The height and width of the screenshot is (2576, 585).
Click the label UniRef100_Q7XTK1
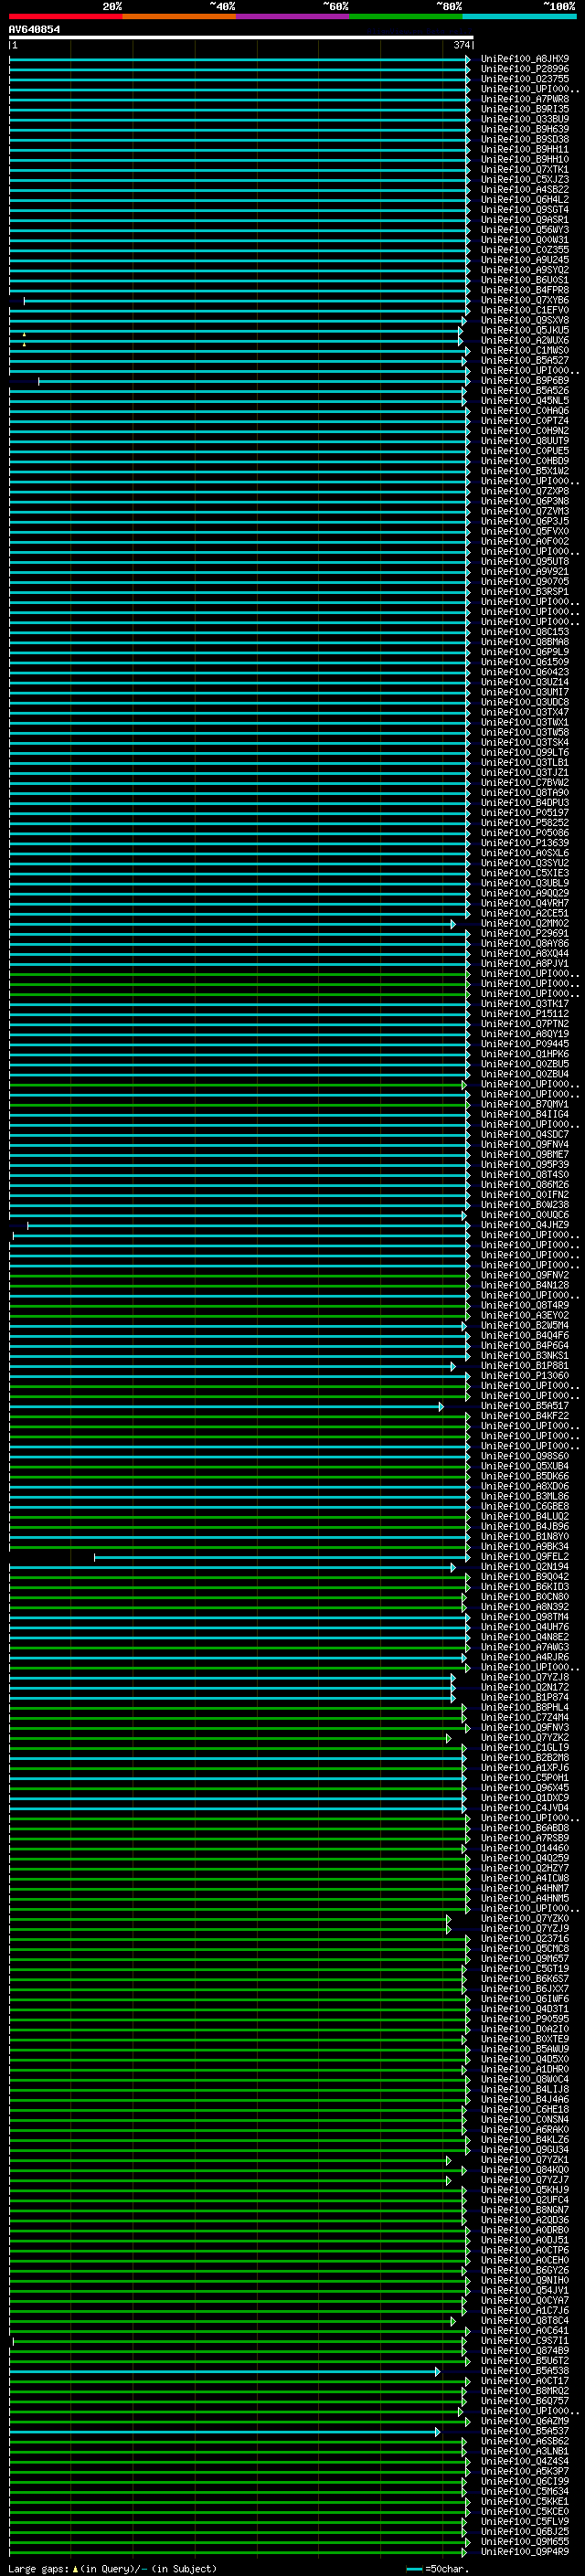(525, 170)
